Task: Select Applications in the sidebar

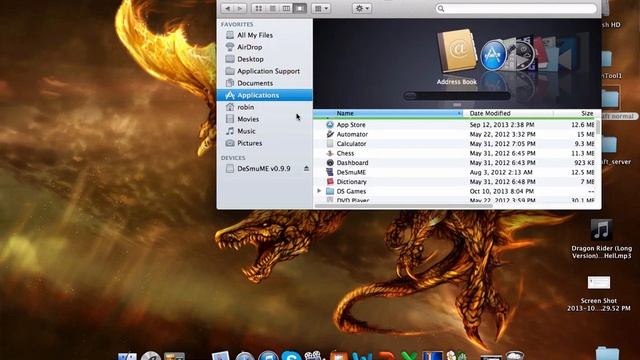Action: click(264, 95)
